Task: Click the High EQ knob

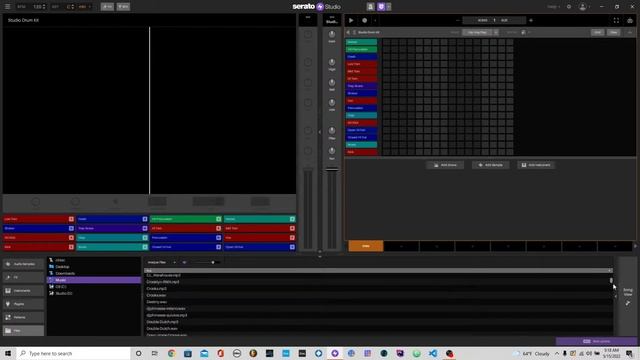Action: tap(332, 62)
